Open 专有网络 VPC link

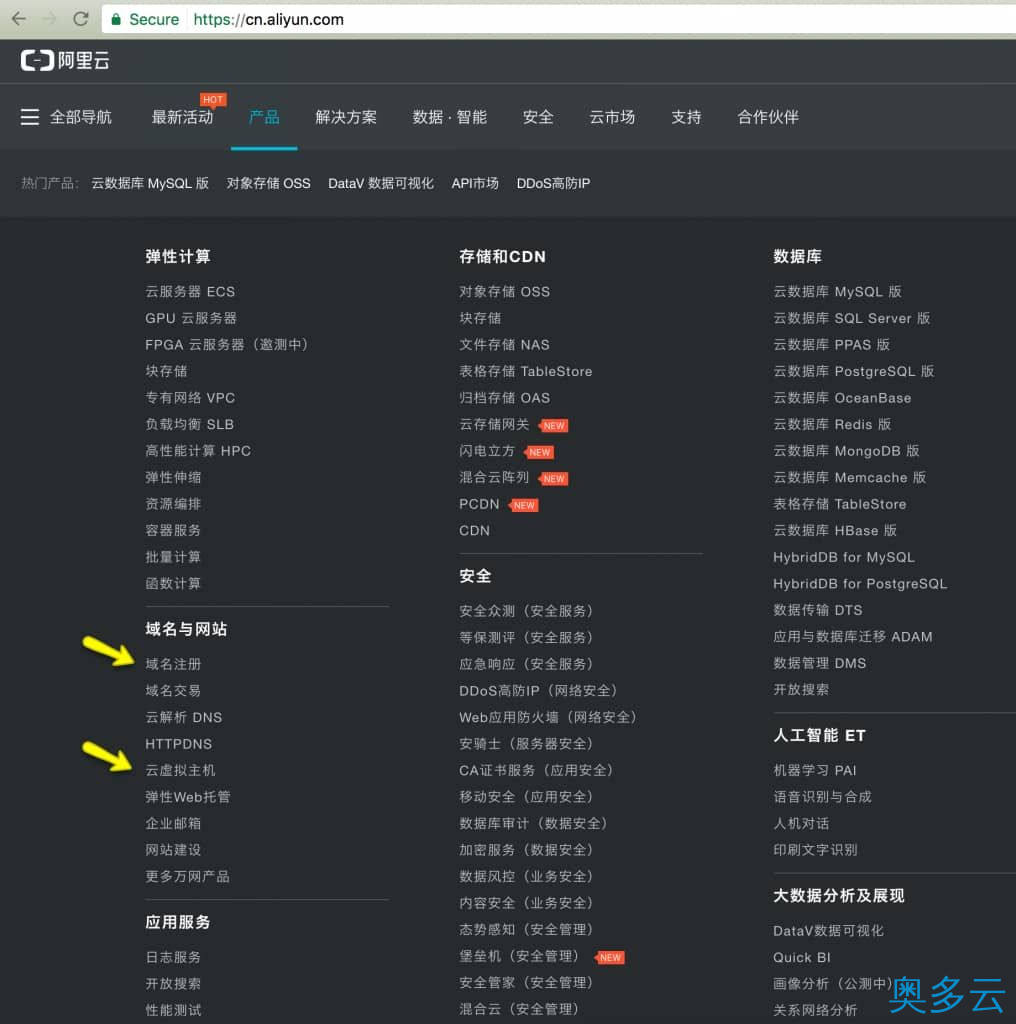pyautogui.click(x=190, y=398)
